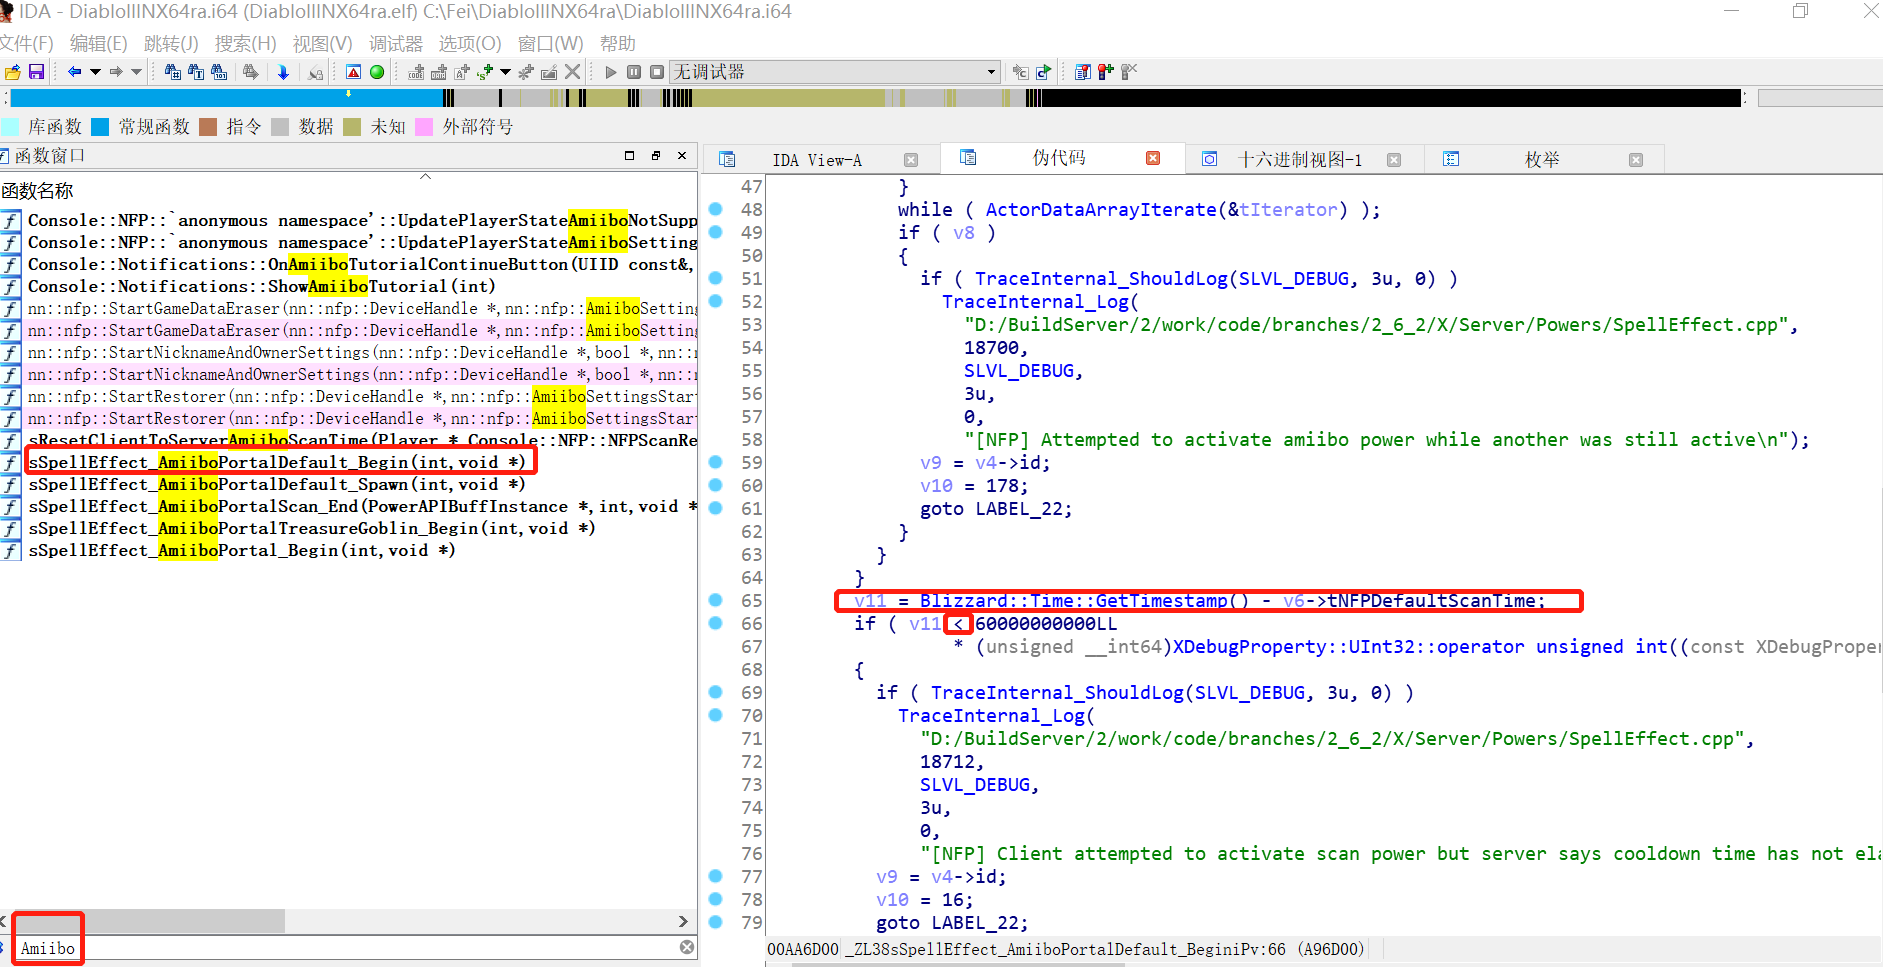Clear the Amiibo filter with the X button

coord(687,947)
